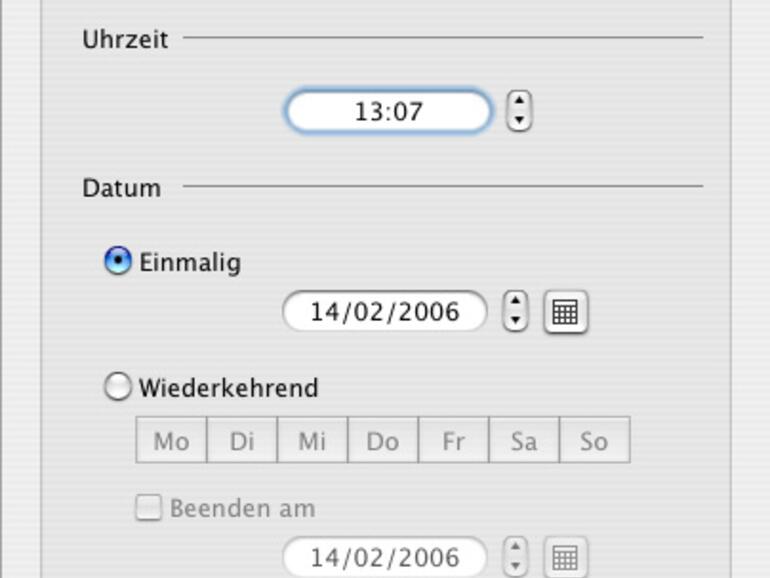Toggle the So weekday button
This screenshot has height=578, width=770.
(594, 440)
